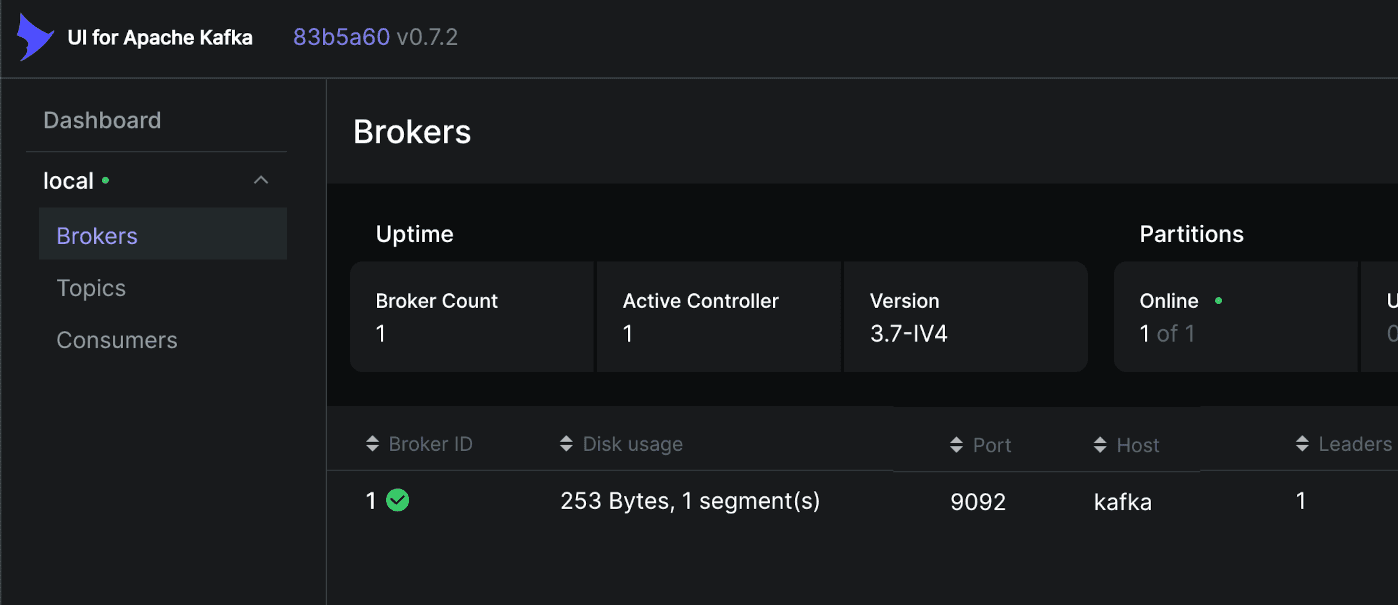Viewport: 1398px width, 605px height.
Task: Click the green status dot beside local cluster
Action: tap(106, 181)
